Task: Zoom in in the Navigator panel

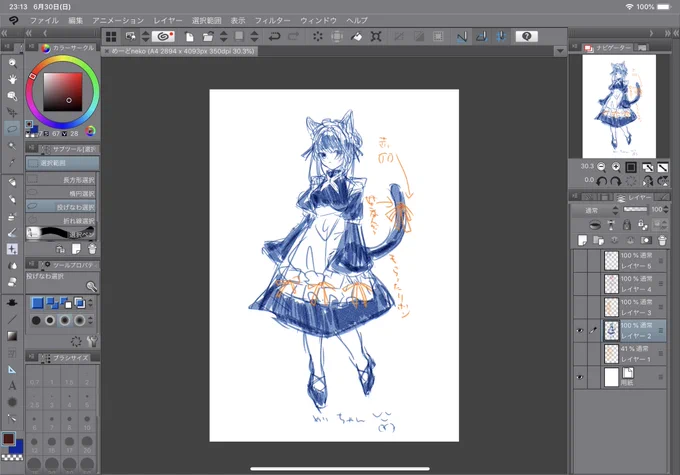Action: [616, 167]
